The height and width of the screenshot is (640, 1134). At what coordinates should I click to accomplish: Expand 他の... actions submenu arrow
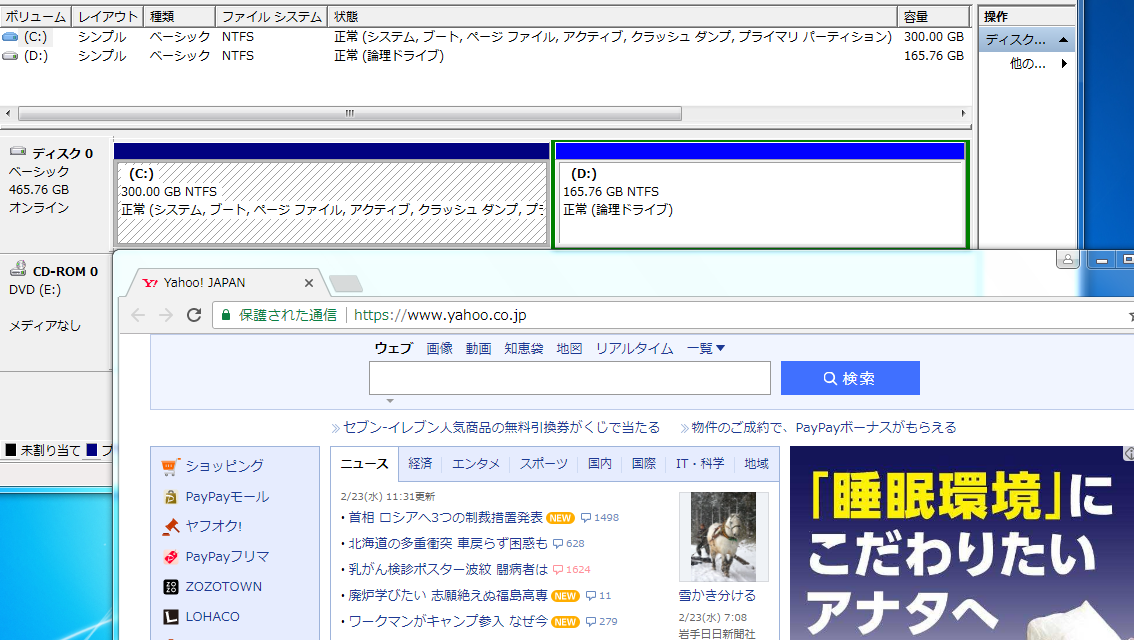coord(1064,64)
